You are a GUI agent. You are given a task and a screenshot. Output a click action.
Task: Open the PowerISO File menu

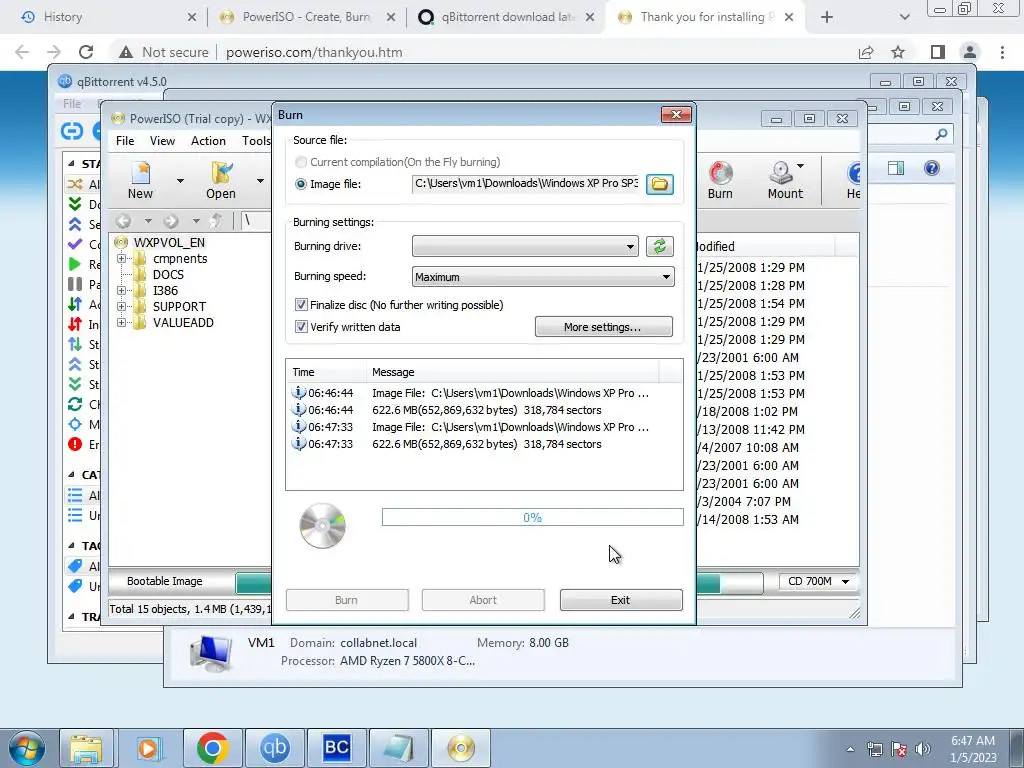(x=125, y=141)
